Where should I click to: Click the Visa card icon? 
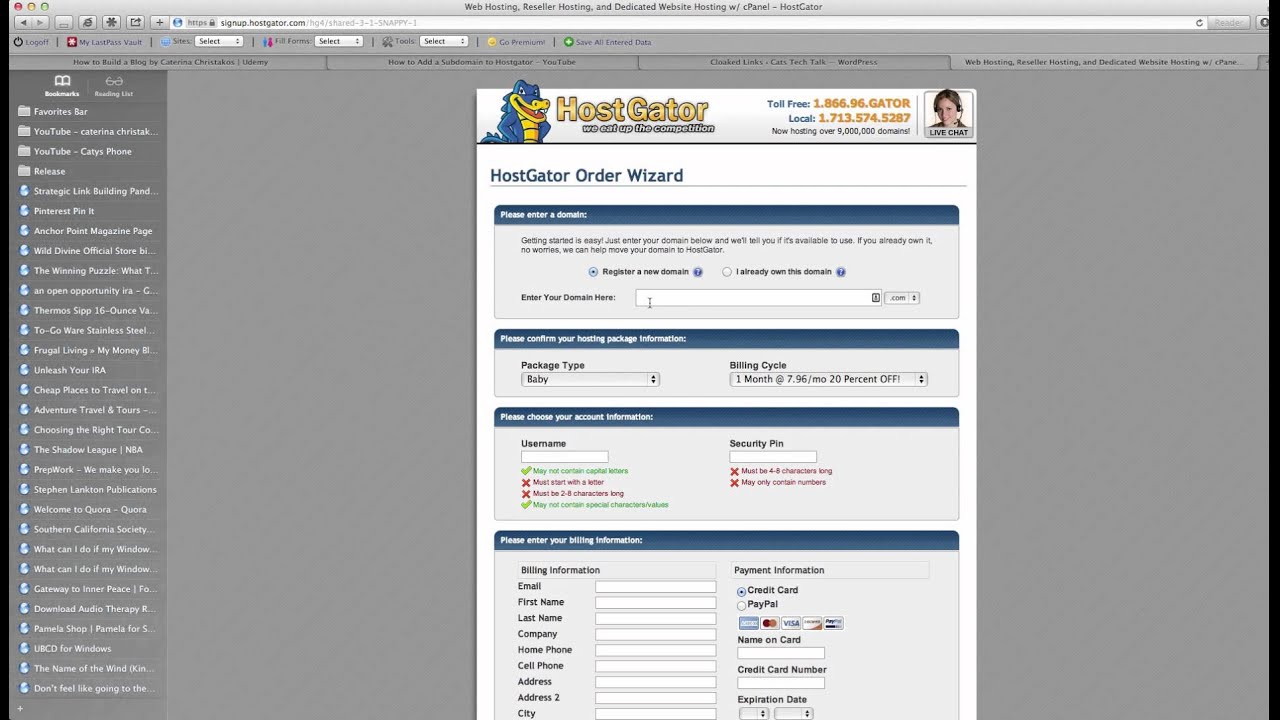pos(791,623)
